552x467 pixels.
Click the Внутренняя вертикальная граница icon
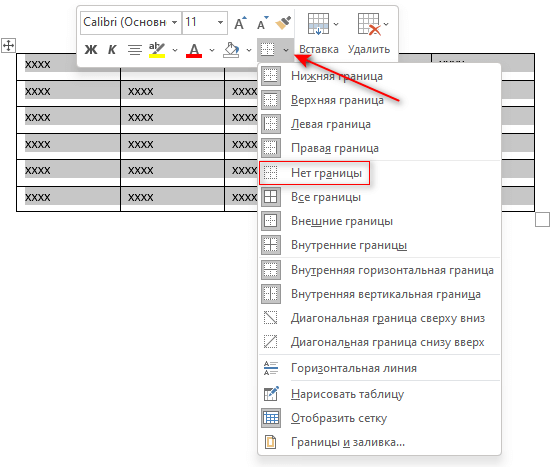[x=271, y=294]
